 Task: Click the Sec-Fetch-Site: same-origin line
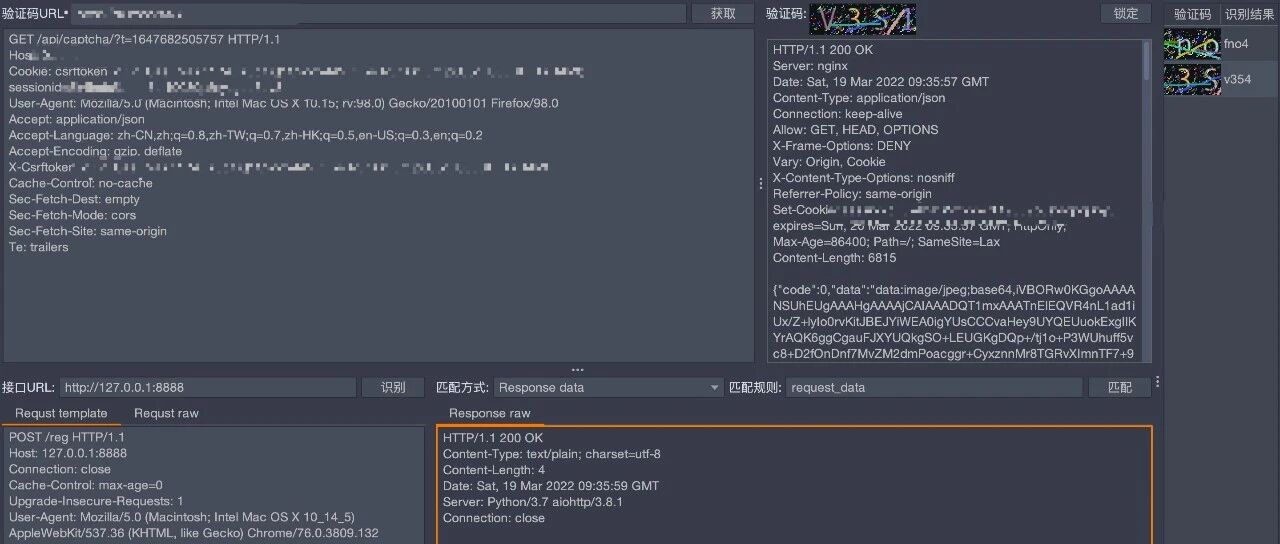[x=88, y=231]
